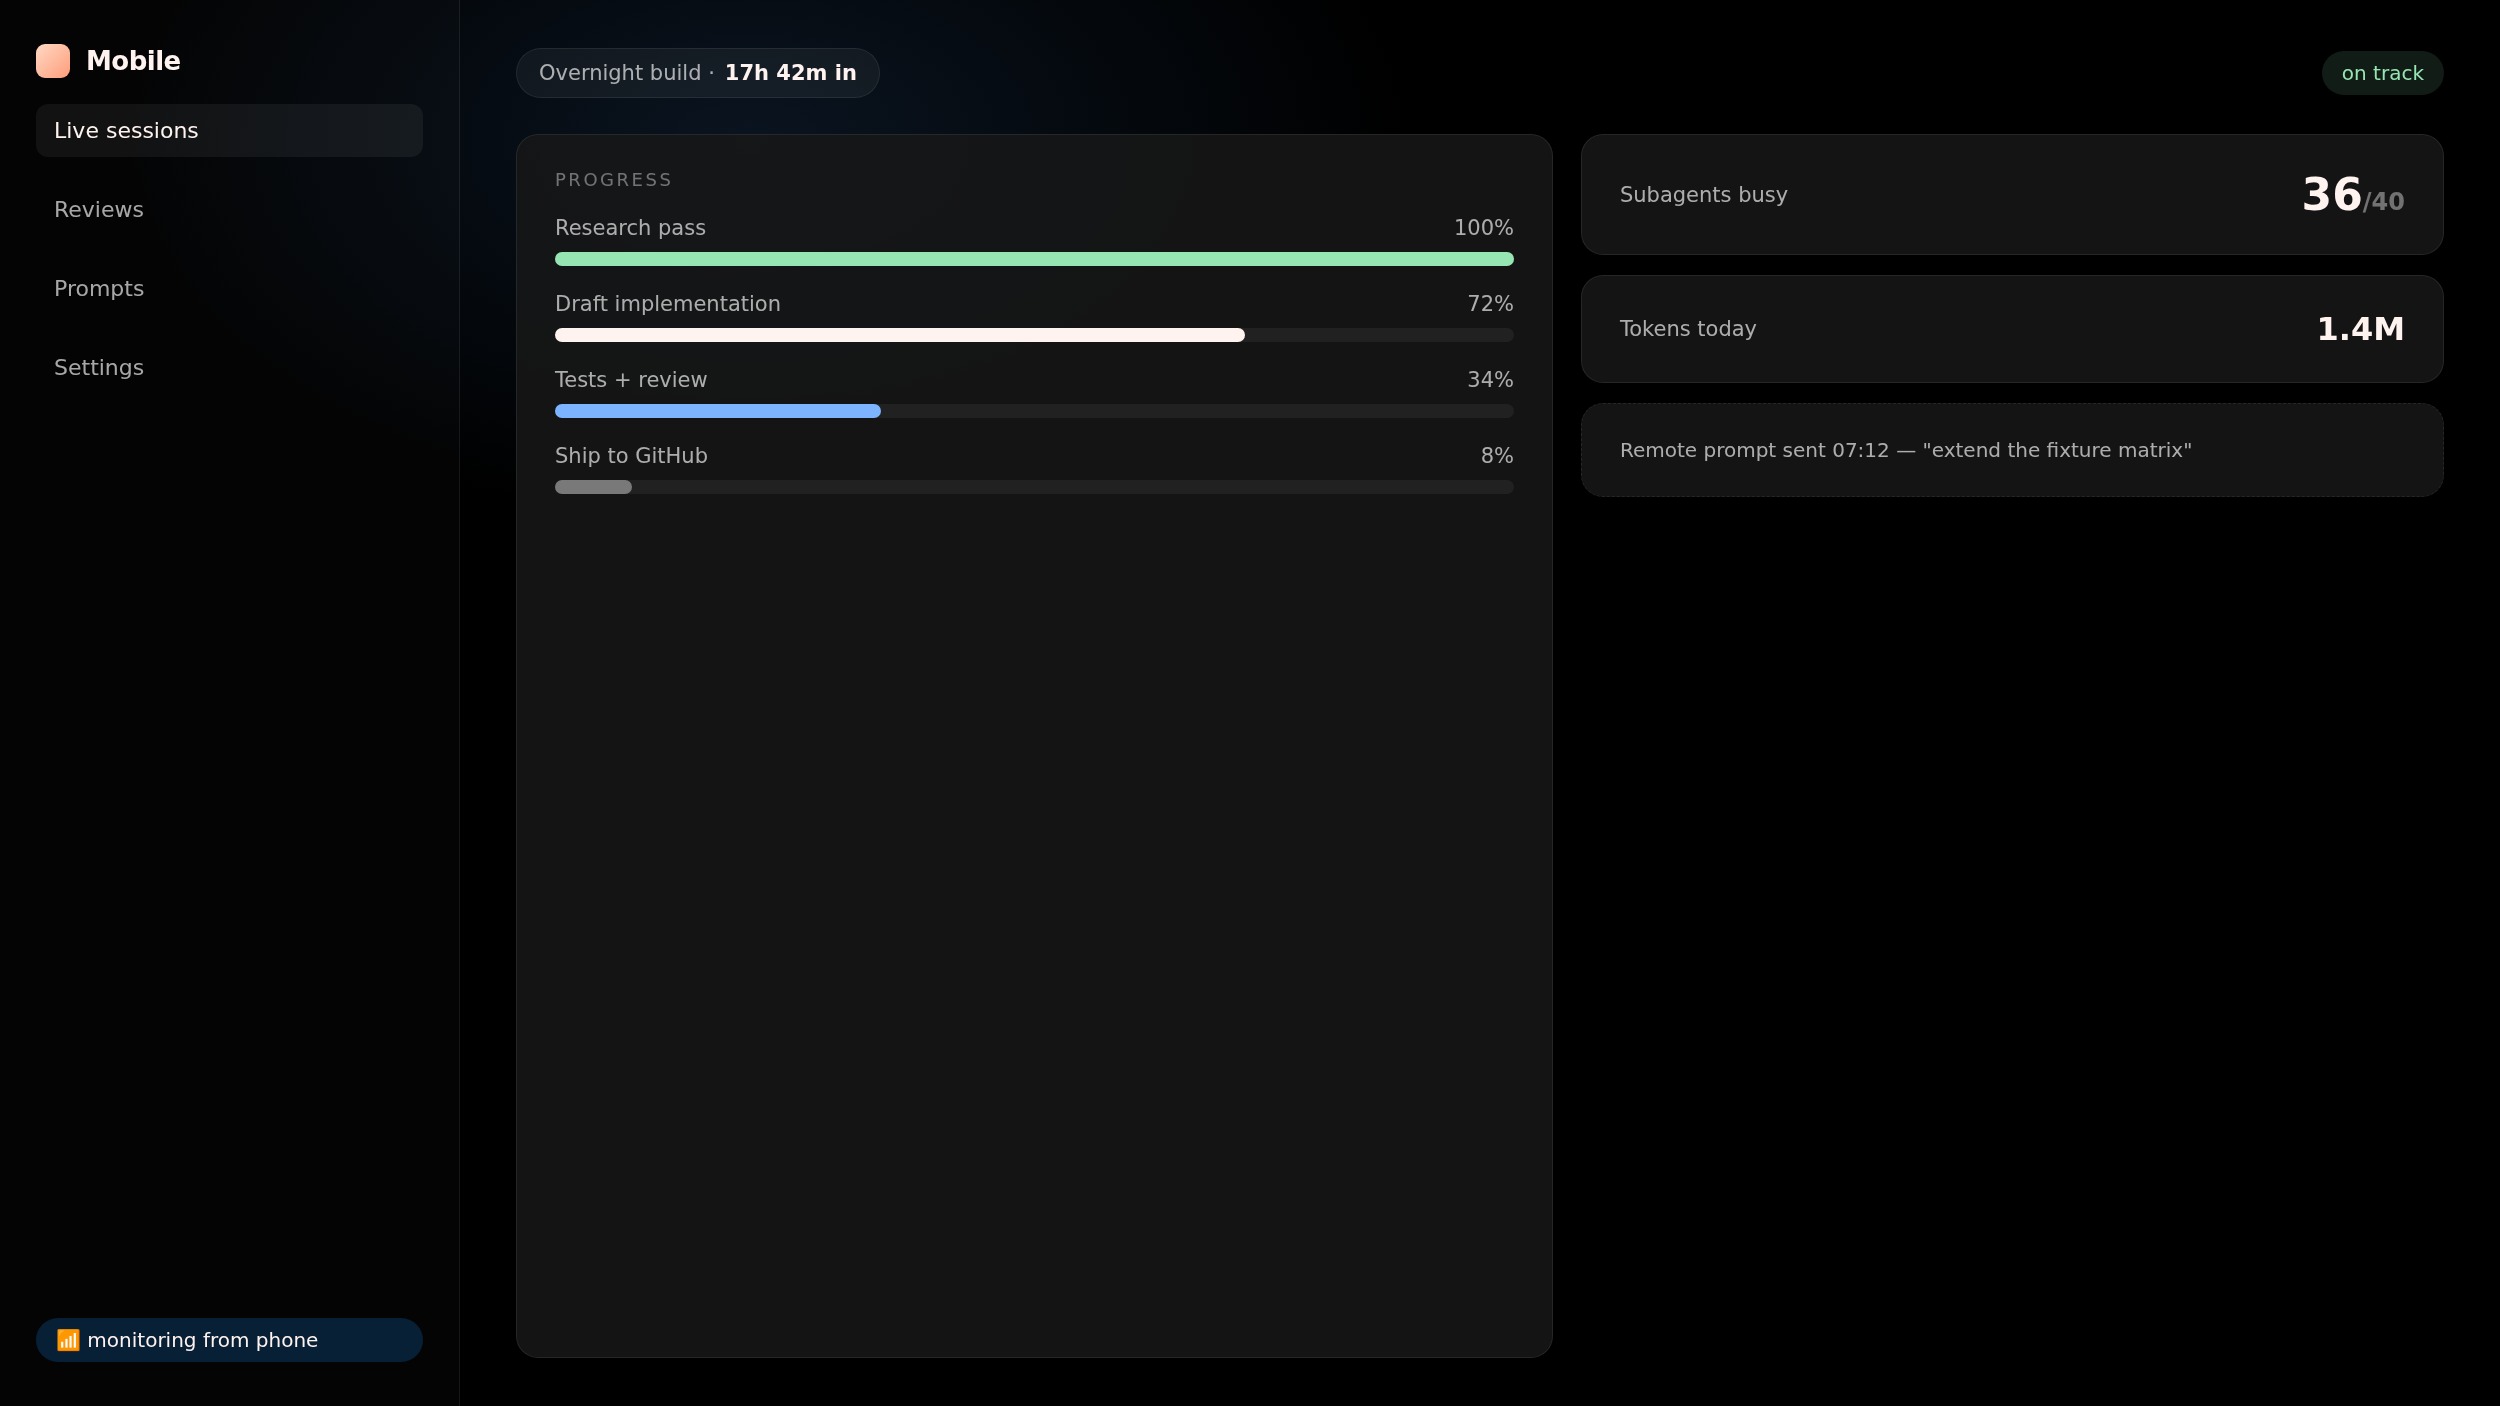Viewport: 2500px width, 1406px height.
Task: Click the PROGRESS section heading
Action: click(613, 180)
